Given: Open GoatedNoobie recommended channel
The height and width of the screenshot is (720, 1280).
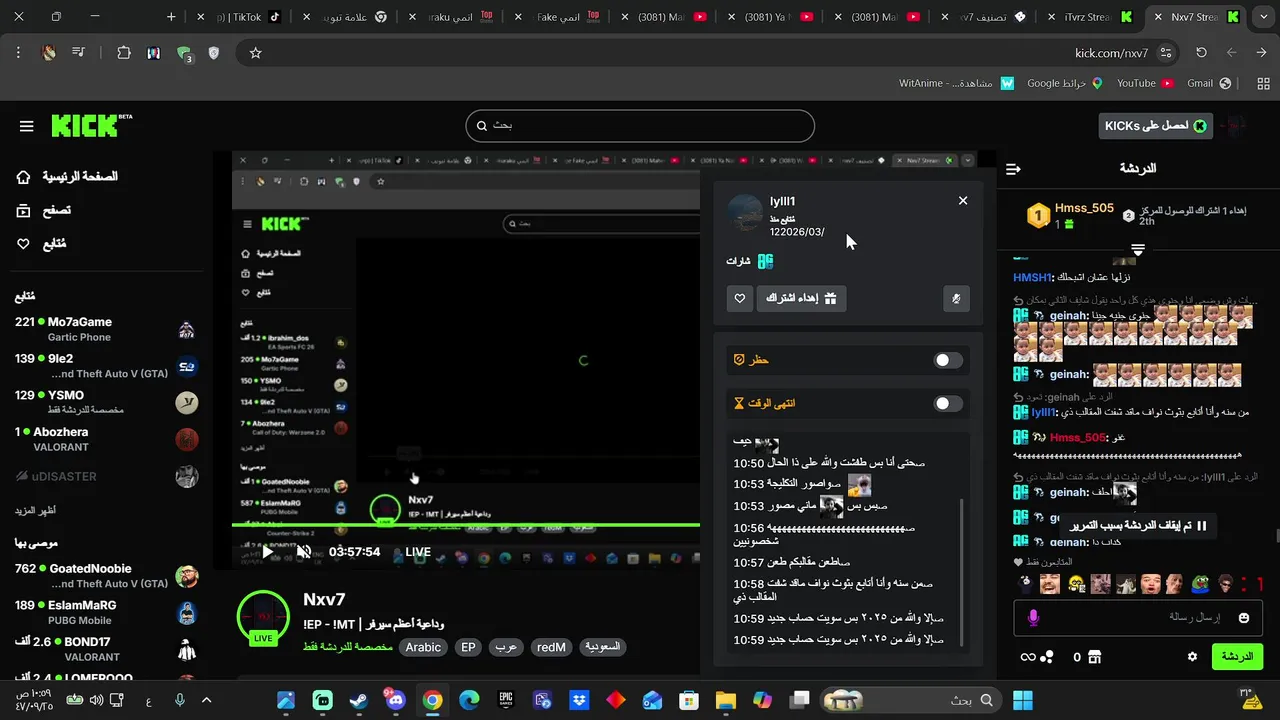Looking at the screenshot, I should click(x=106, y=576).
